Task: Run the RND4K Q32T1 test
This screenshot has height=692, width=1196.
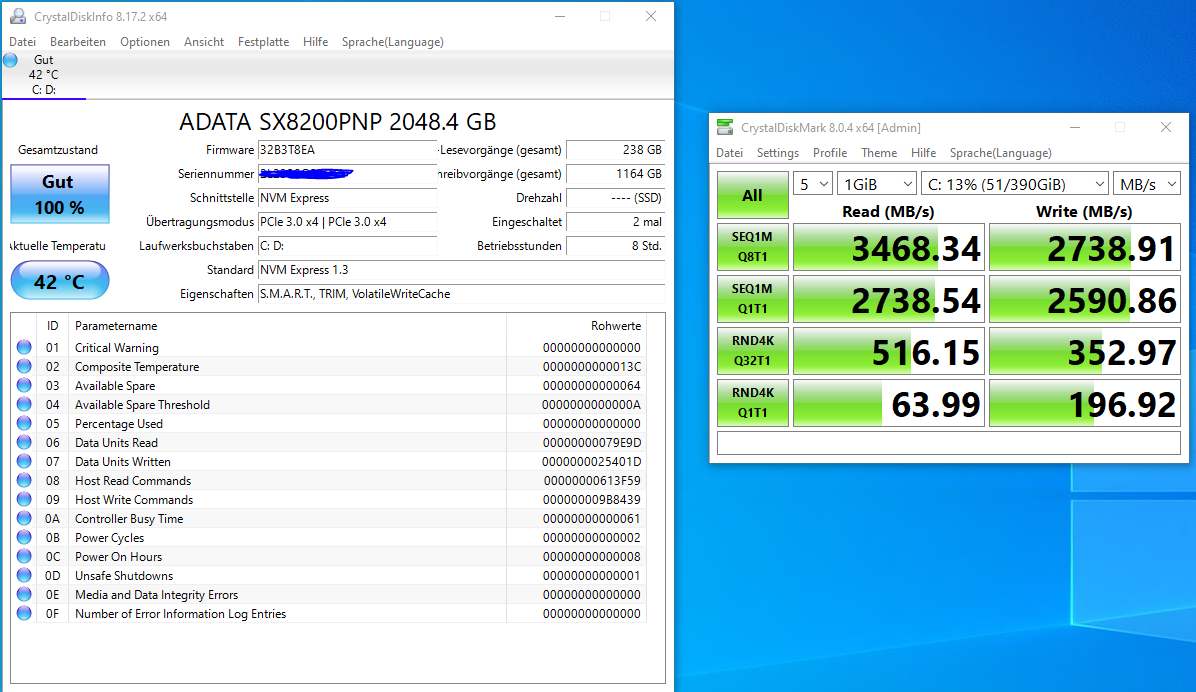Action: (x=753, y=351)
